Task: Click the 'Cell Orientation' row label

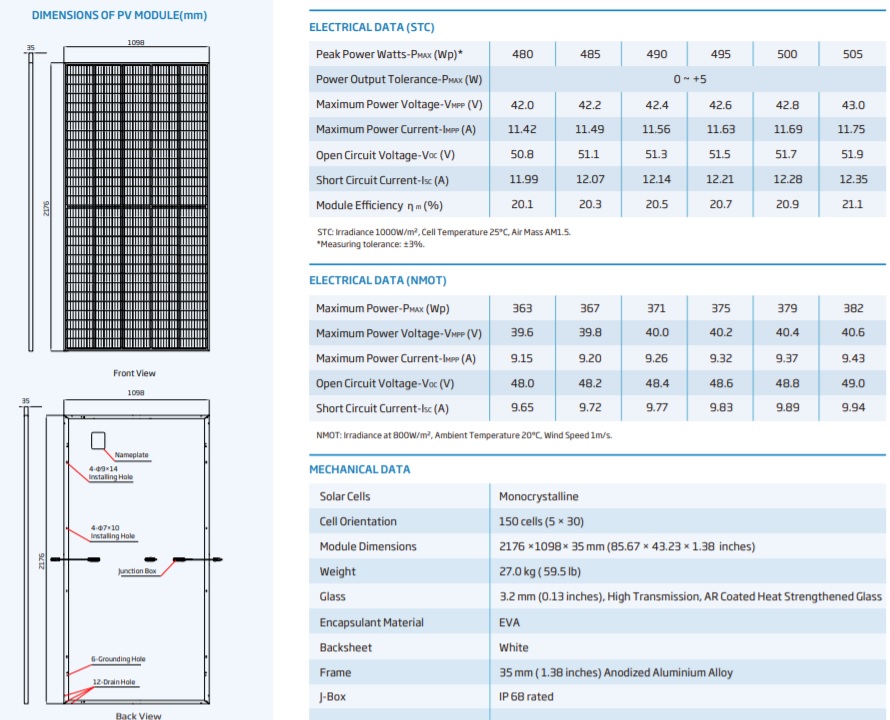Action: click(358, 521)
